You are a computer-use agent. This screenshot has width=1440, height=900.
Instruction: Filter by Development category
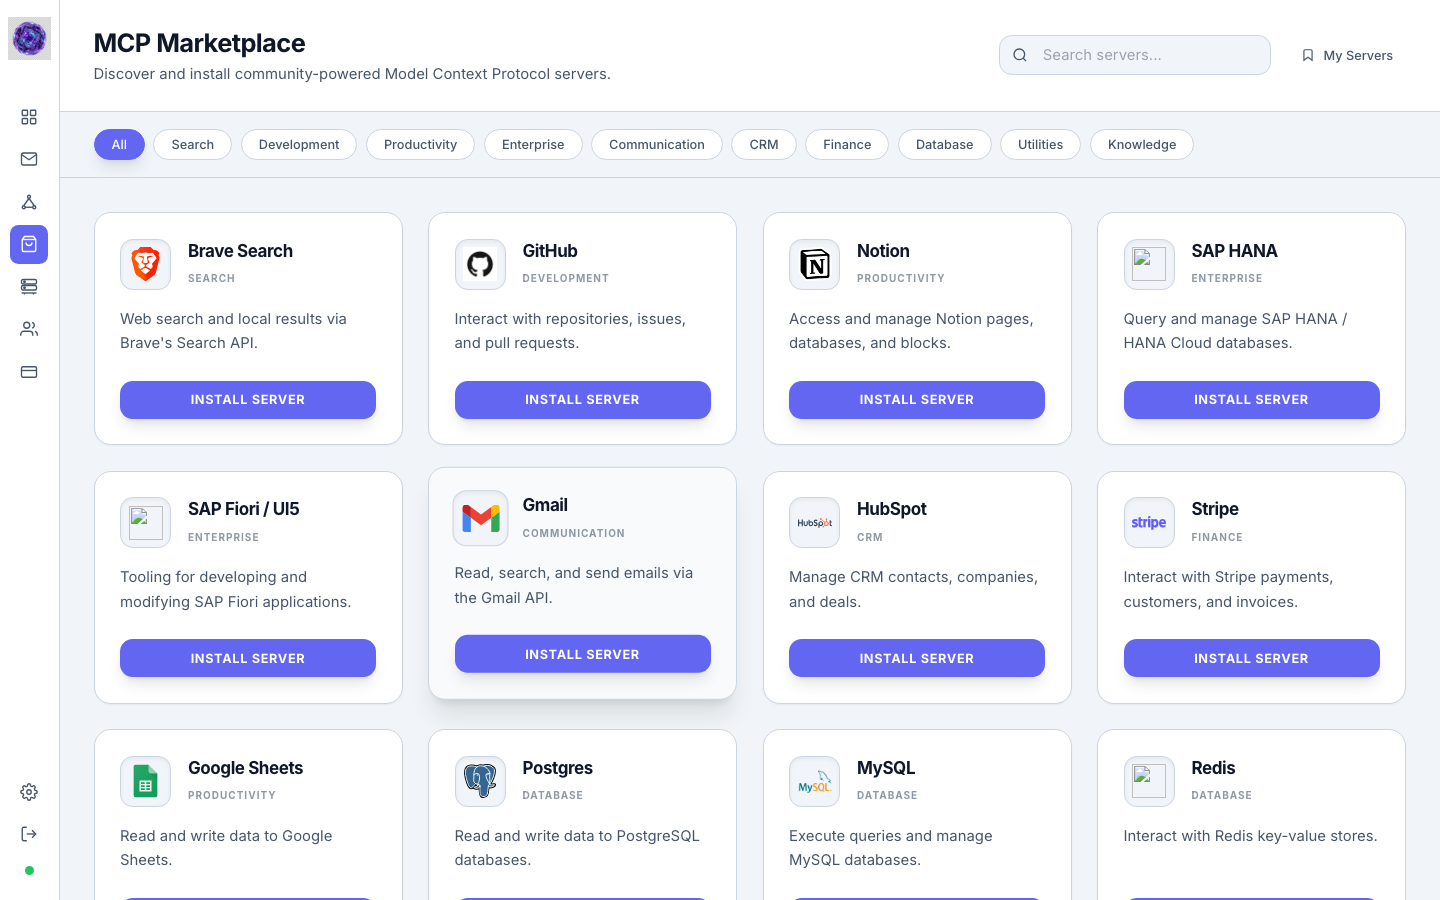(x=299, y=145)
